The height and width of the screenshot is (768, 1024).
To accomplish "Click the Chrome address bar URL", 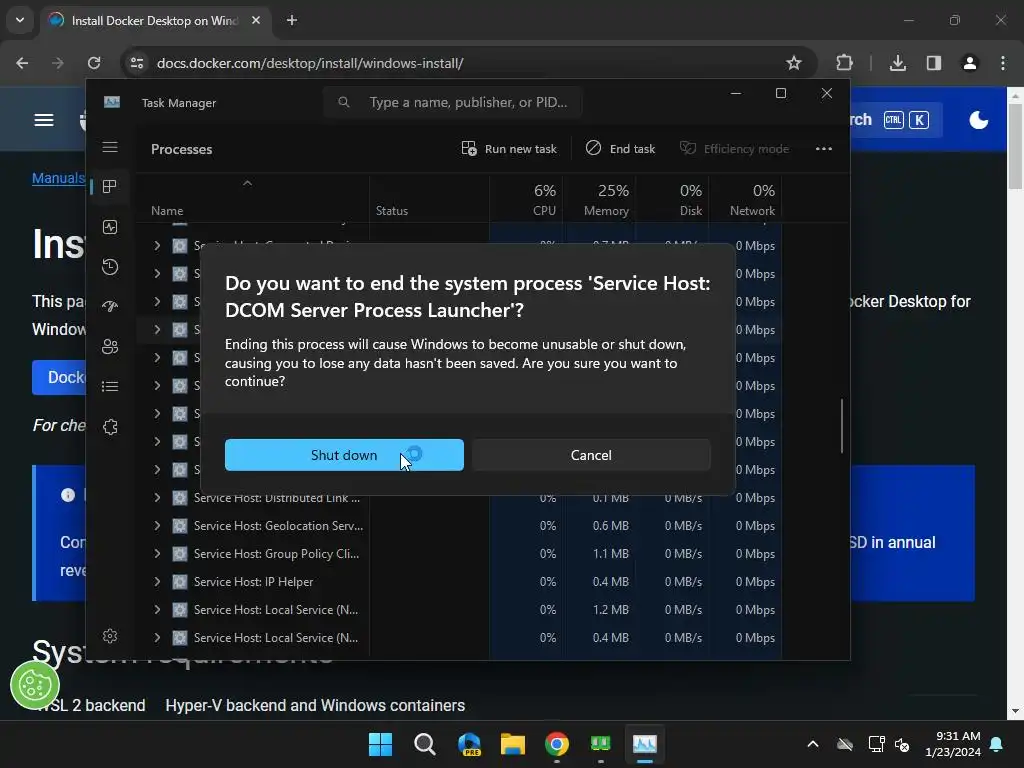I will [x=310, y=63].
